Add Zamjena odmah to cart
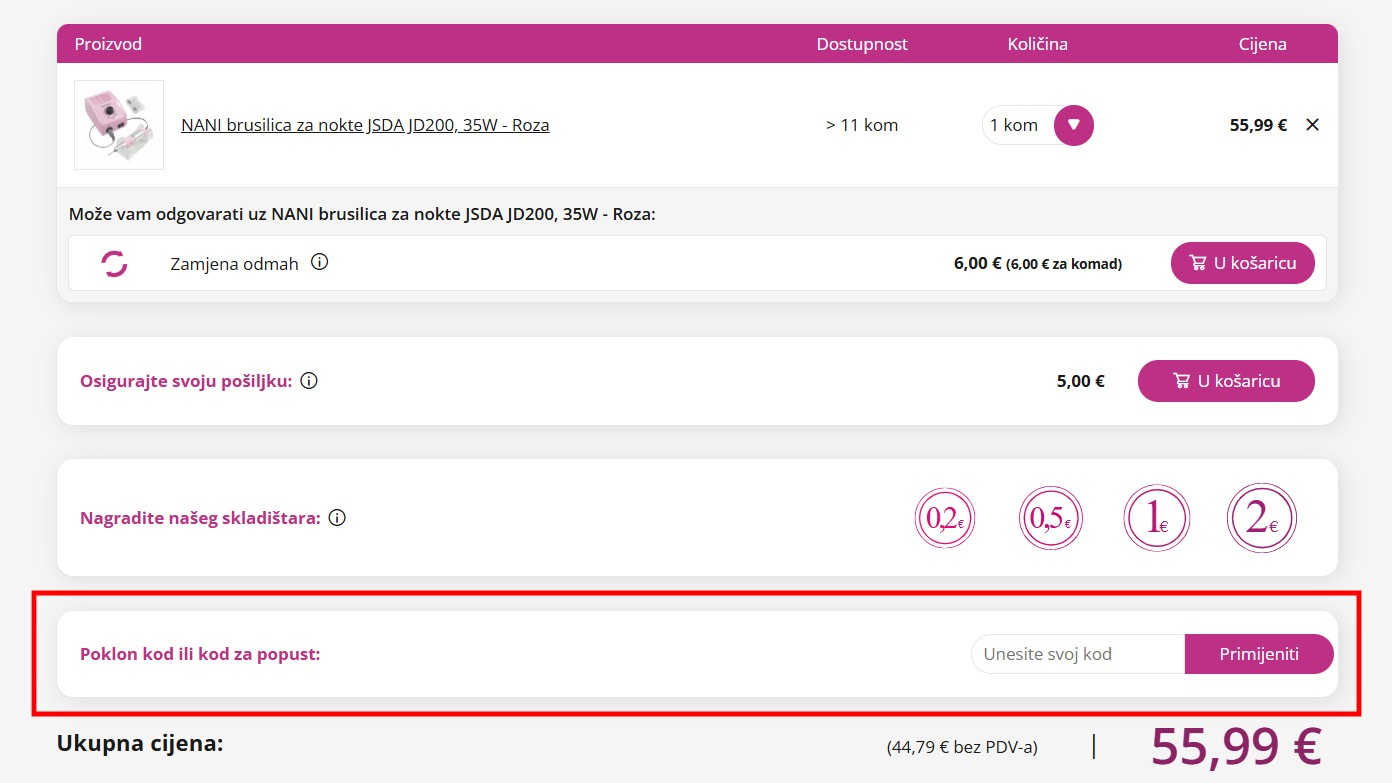Screen dimensions: 1392x783 point(1242,263)
